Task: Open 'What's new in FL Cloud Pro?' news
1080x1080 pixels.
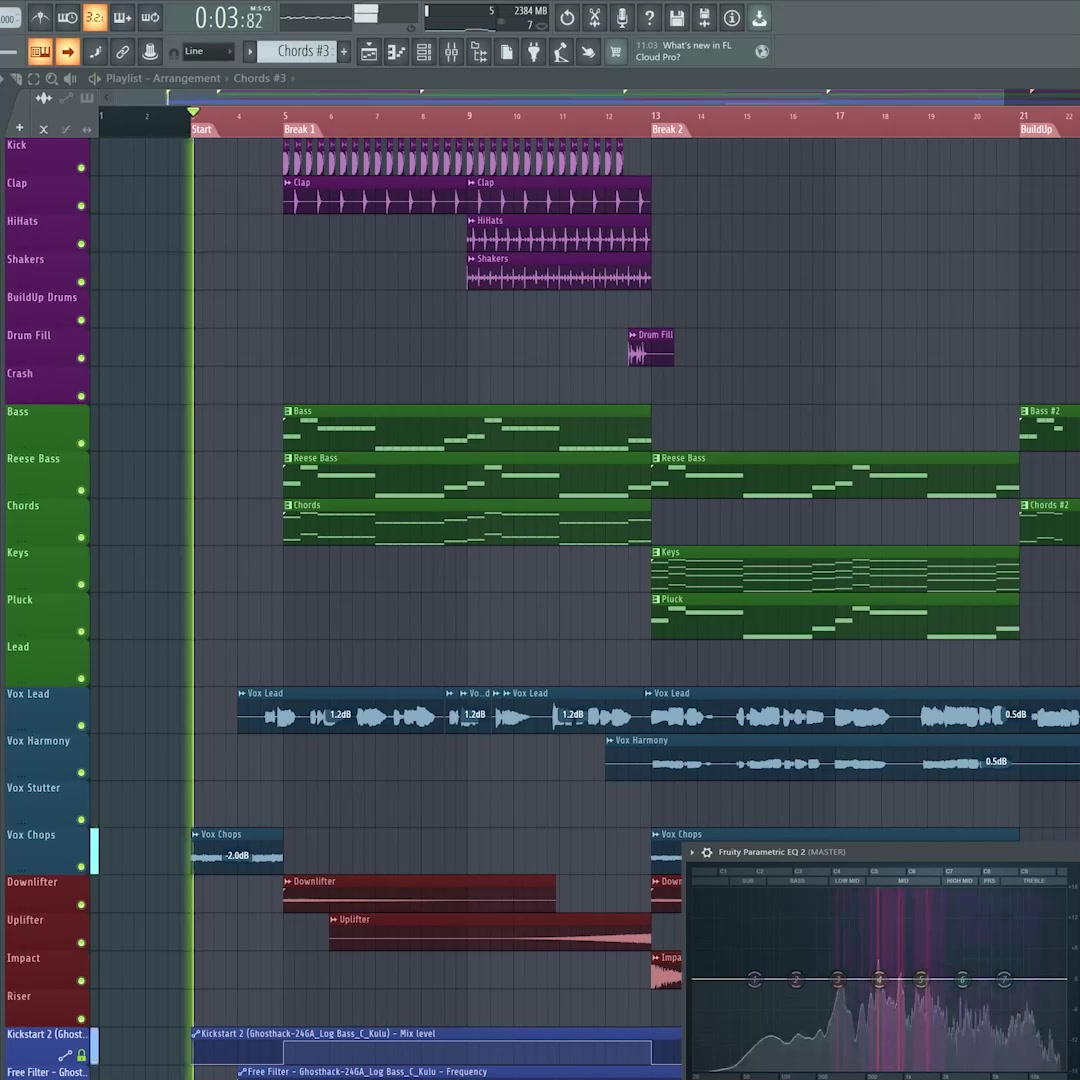Action: [701, 52]
